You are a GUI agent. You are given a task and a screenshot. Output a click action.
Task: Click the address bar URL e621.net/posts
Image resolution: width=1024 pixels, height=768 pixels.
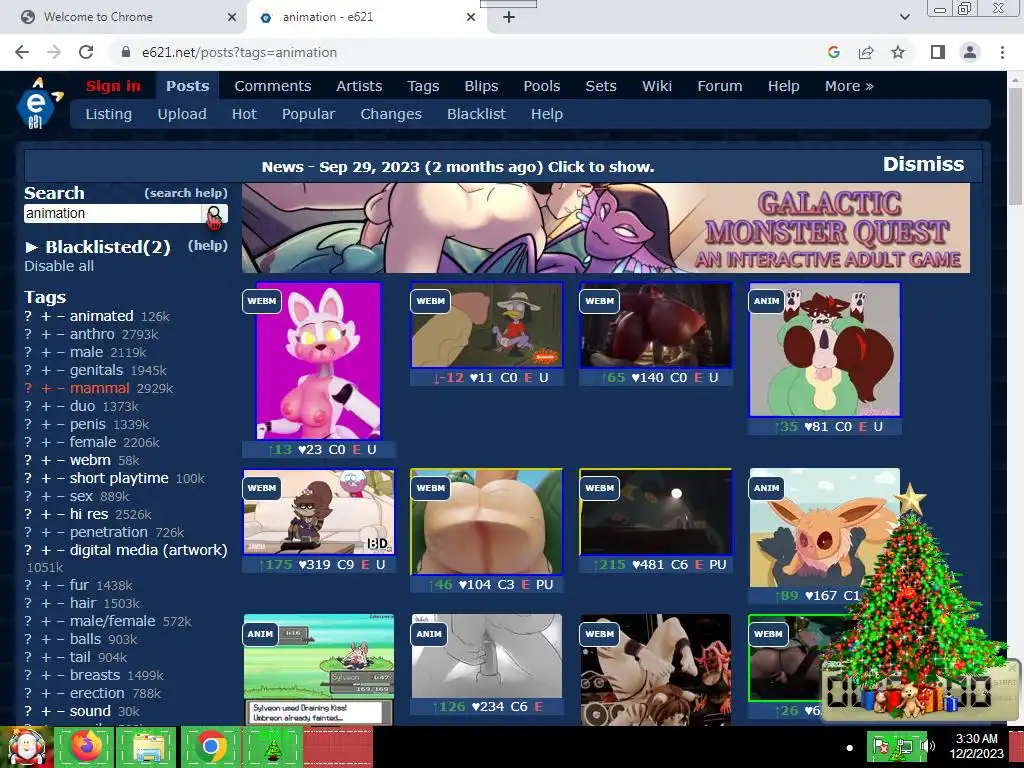click(239, 52)
